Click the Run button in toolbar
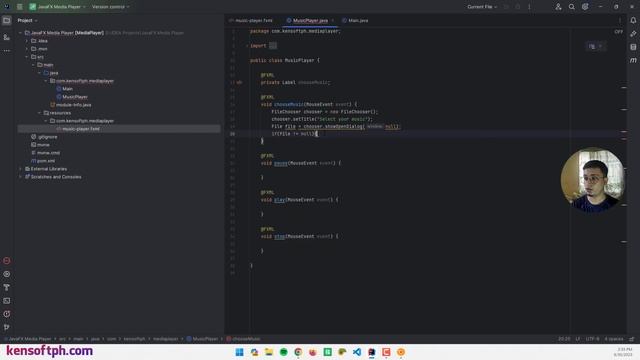This screenshot has height=360, width=640. pyautogui.click(x=507, y=7)
